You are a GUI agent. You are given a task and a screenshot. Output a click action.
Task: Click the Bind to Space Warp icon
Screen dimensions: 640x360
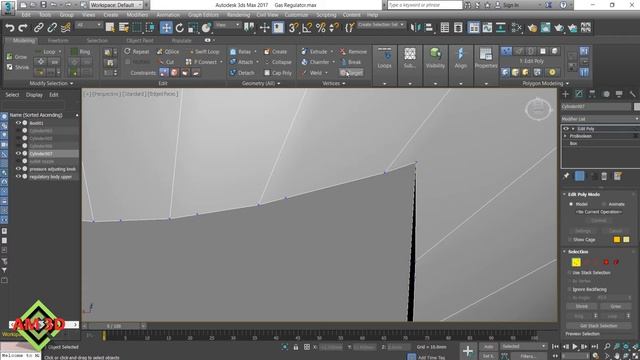65,28
